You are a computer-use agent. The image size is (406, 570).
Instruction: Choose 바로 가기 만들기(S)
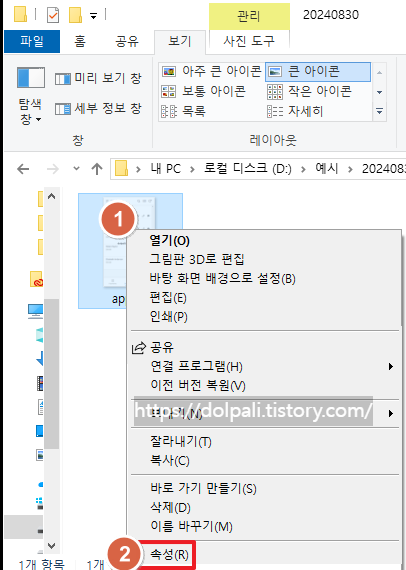[x=203, y=488]
